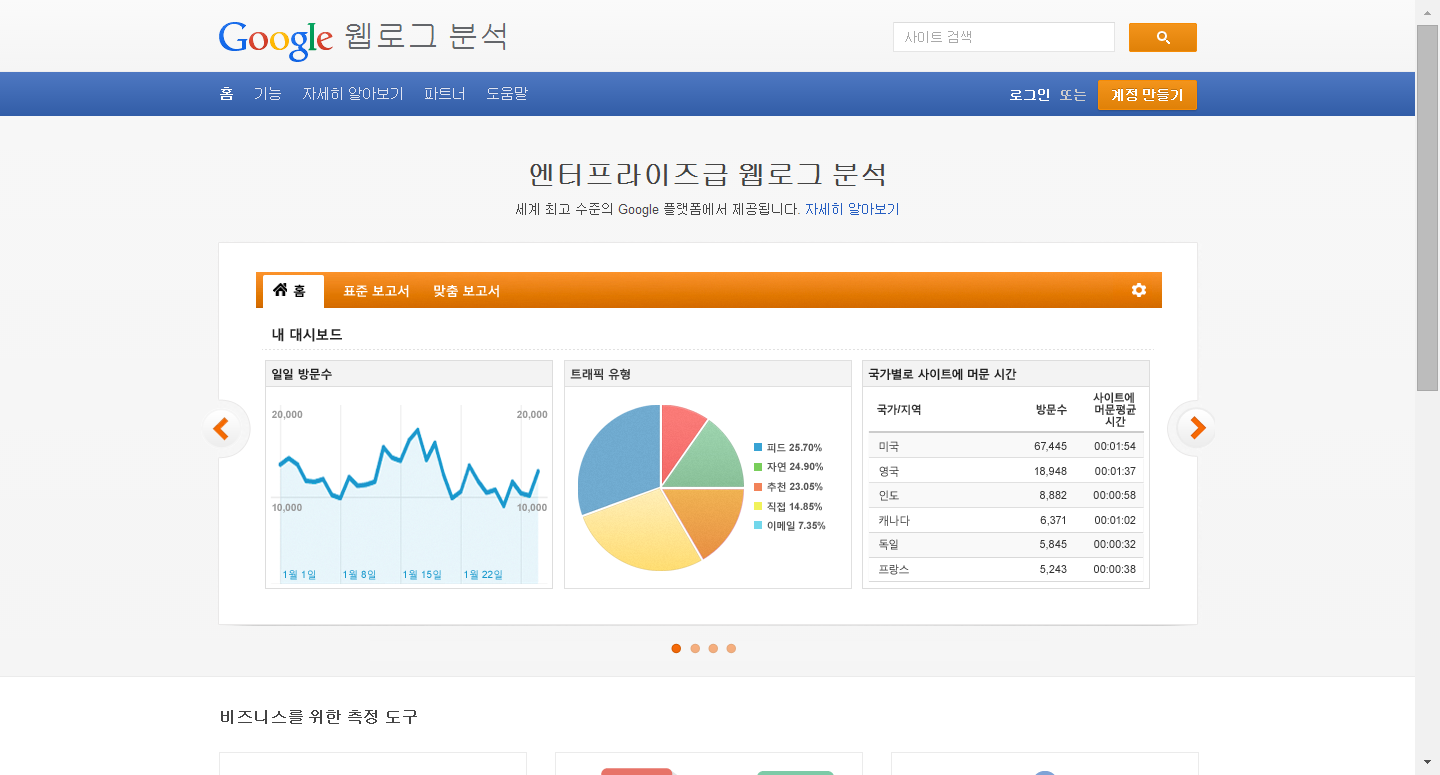Click 67,445 visits value
Viewport: 1440px width, 775px height.
[1050, 446]
